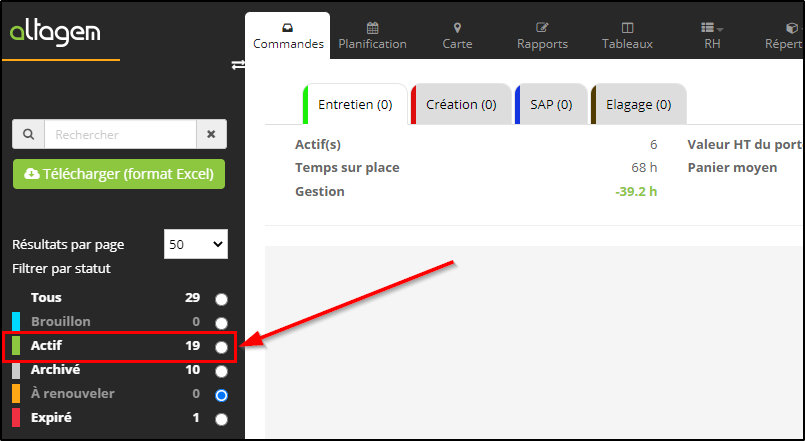Viewport: 805px width, 441px height.
Task: Click the Tableaux columns icon
Action: (x=627, y=27)
